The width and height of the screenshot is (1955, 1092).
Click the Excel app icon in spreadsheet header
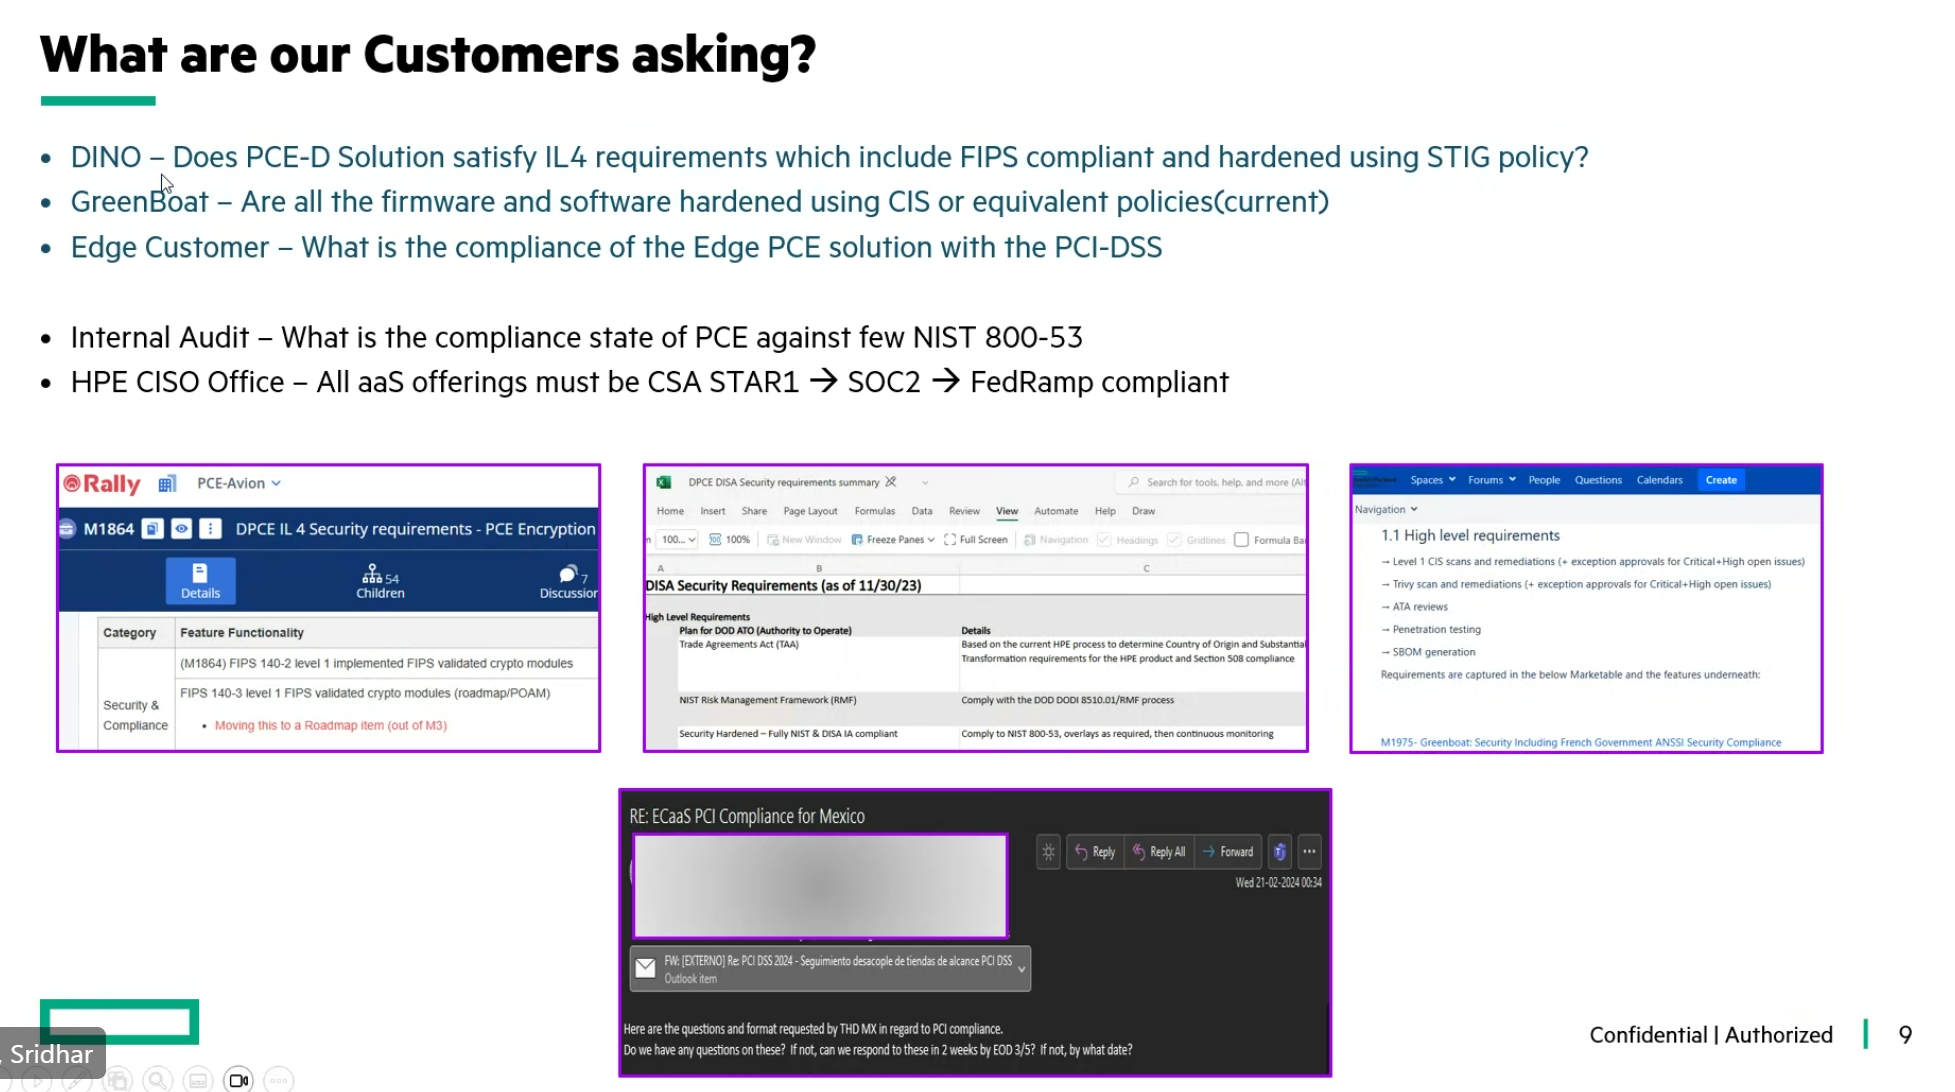pyautogui.click(x=663, y=482)
